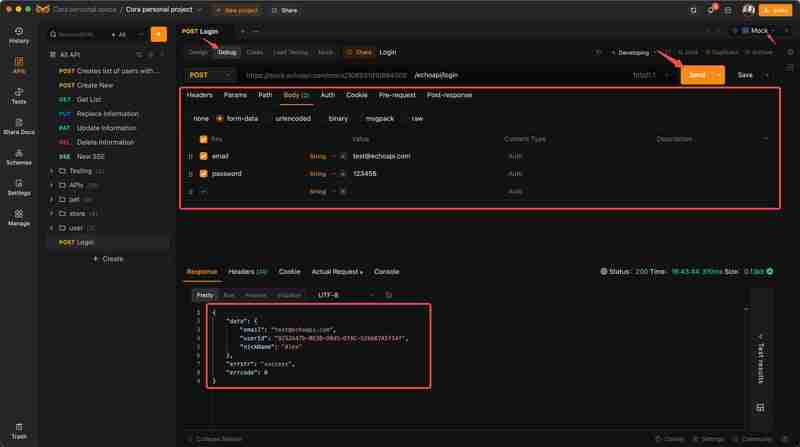Open Share Docs from the sidebar
This screenshot has height=447, width=800.
[x=19, y=126]
